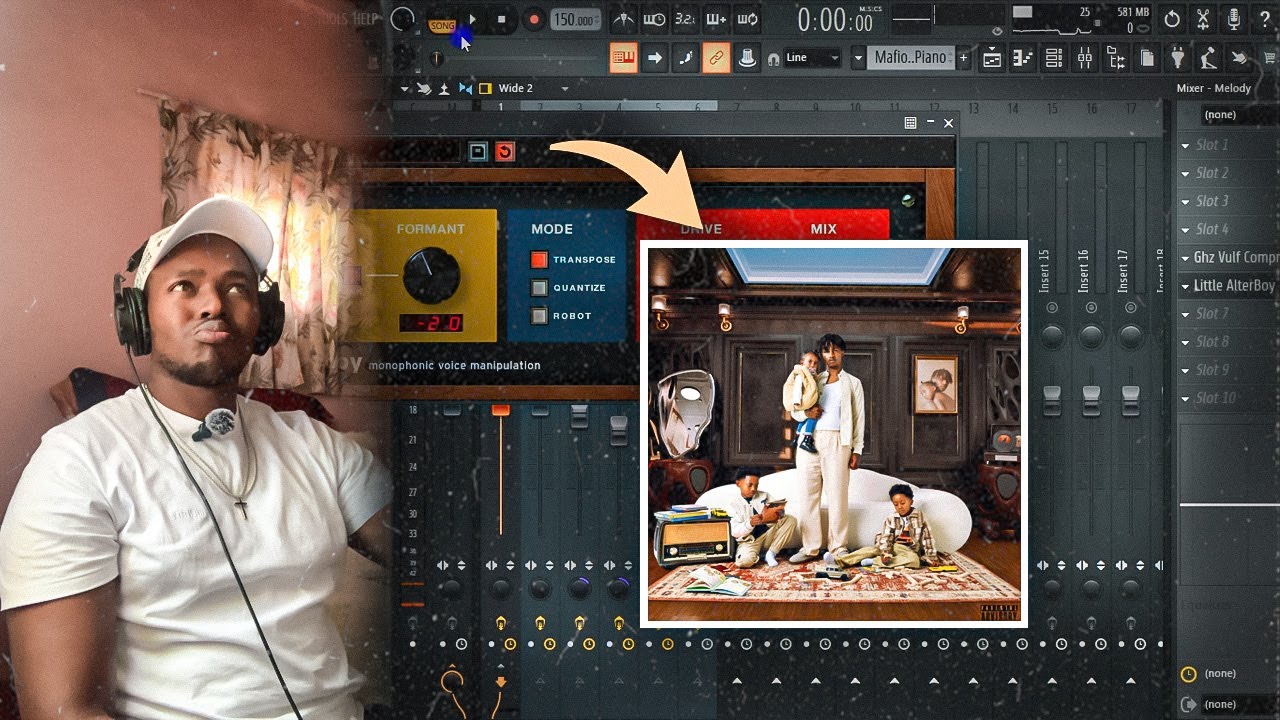This screenshot has width=1280, height=720.
Task: Toggle the Insert 15 mute switch
Action: [x=1052, y=308]
